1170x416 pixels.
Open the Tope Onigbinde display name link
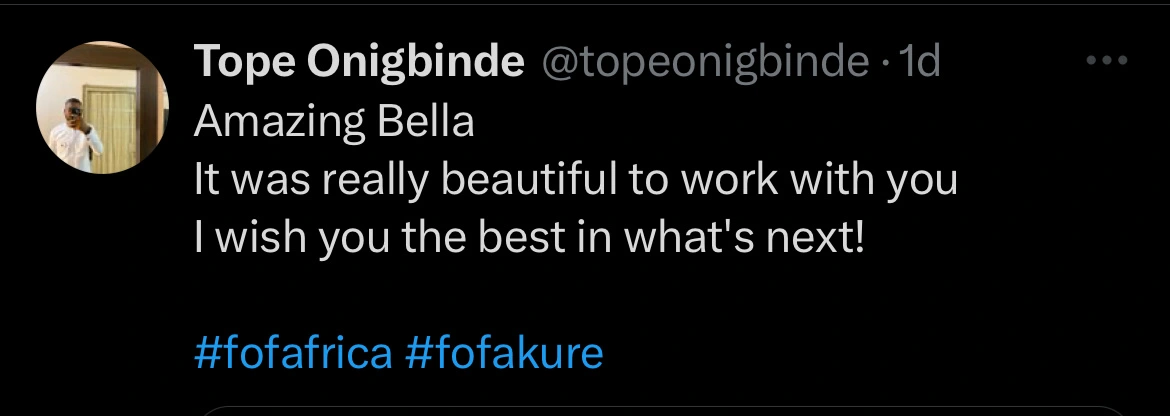click(x=359, y=63)
